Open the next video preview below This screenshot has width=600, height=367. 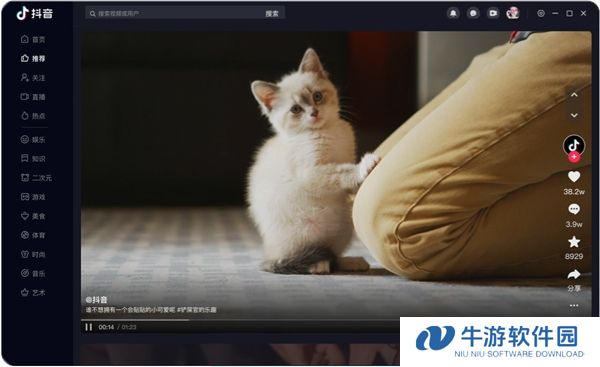pos(240,354)
